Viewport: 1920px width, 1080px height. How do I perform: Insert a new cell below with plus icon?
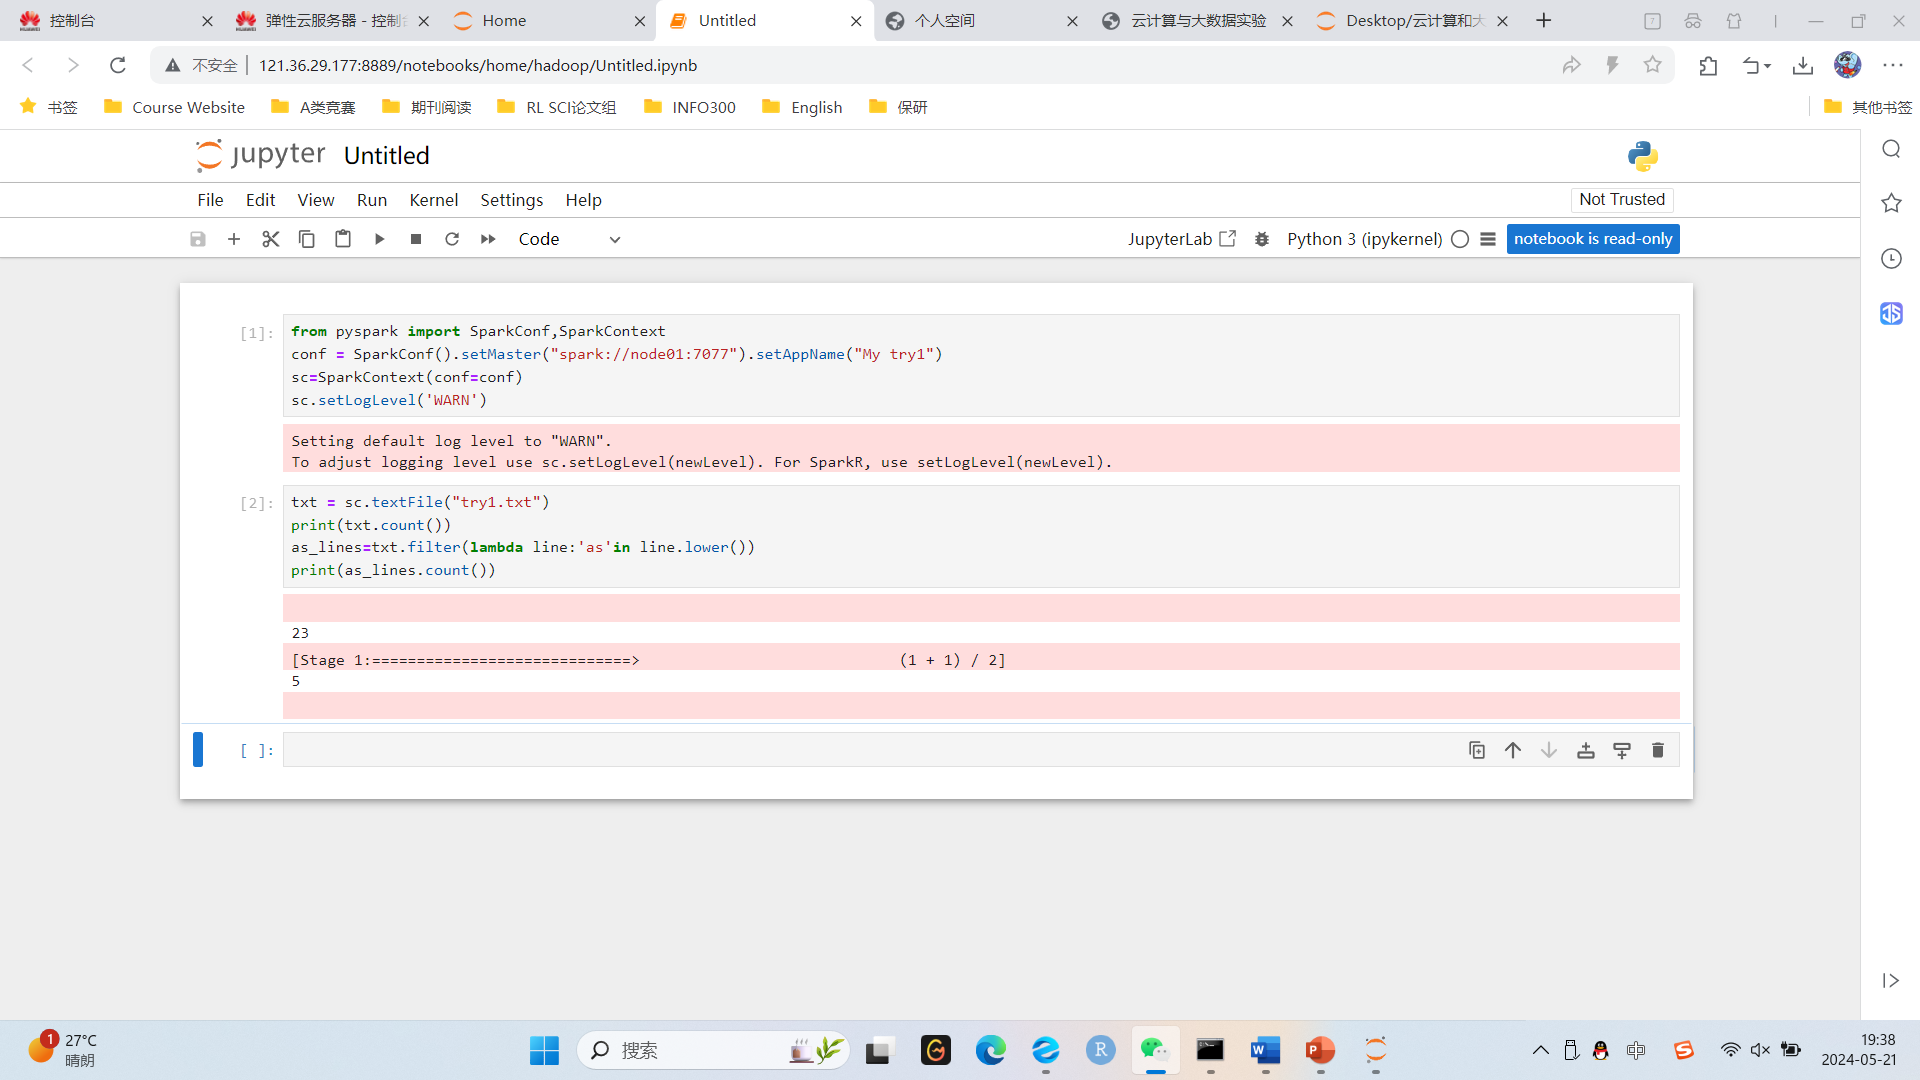coord(234,239)
